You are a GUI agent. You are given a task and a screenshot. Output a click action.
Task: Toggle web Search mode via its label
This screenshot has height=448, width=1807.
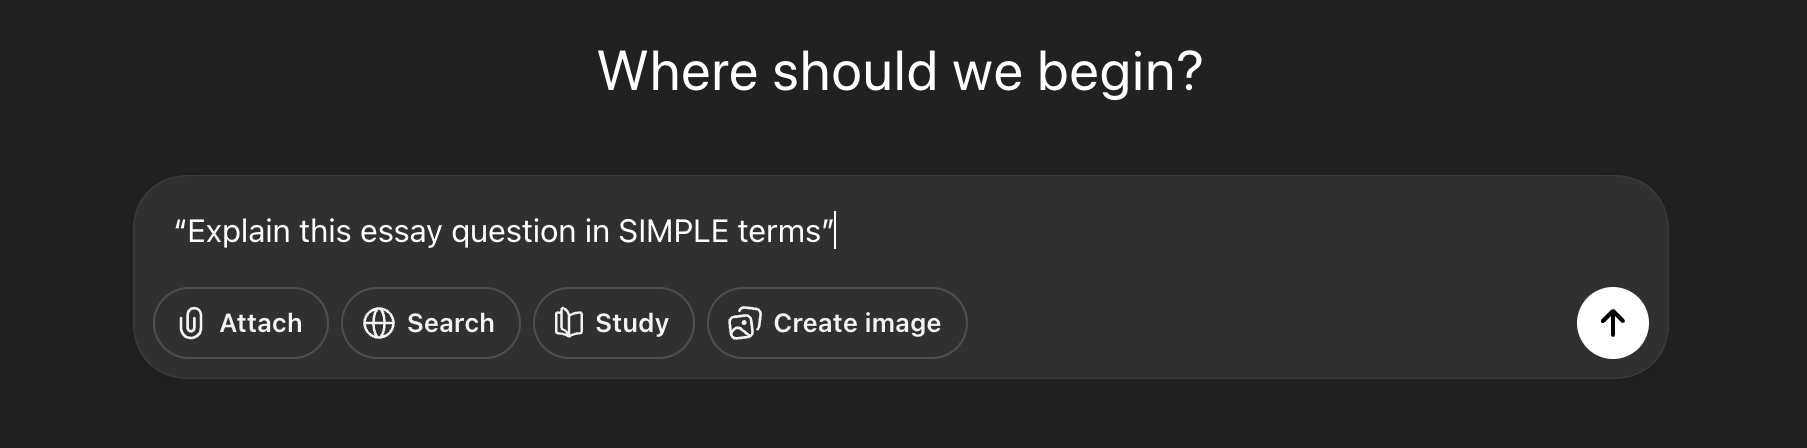pos(450,323)
